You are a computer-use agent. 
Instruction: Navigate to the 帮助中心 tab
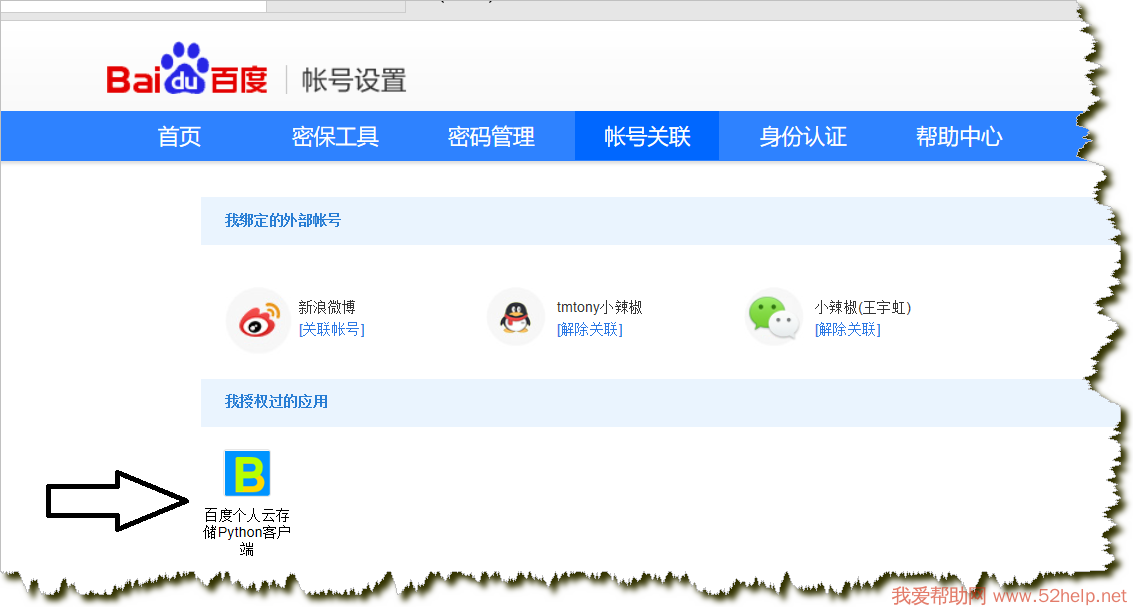959,137
